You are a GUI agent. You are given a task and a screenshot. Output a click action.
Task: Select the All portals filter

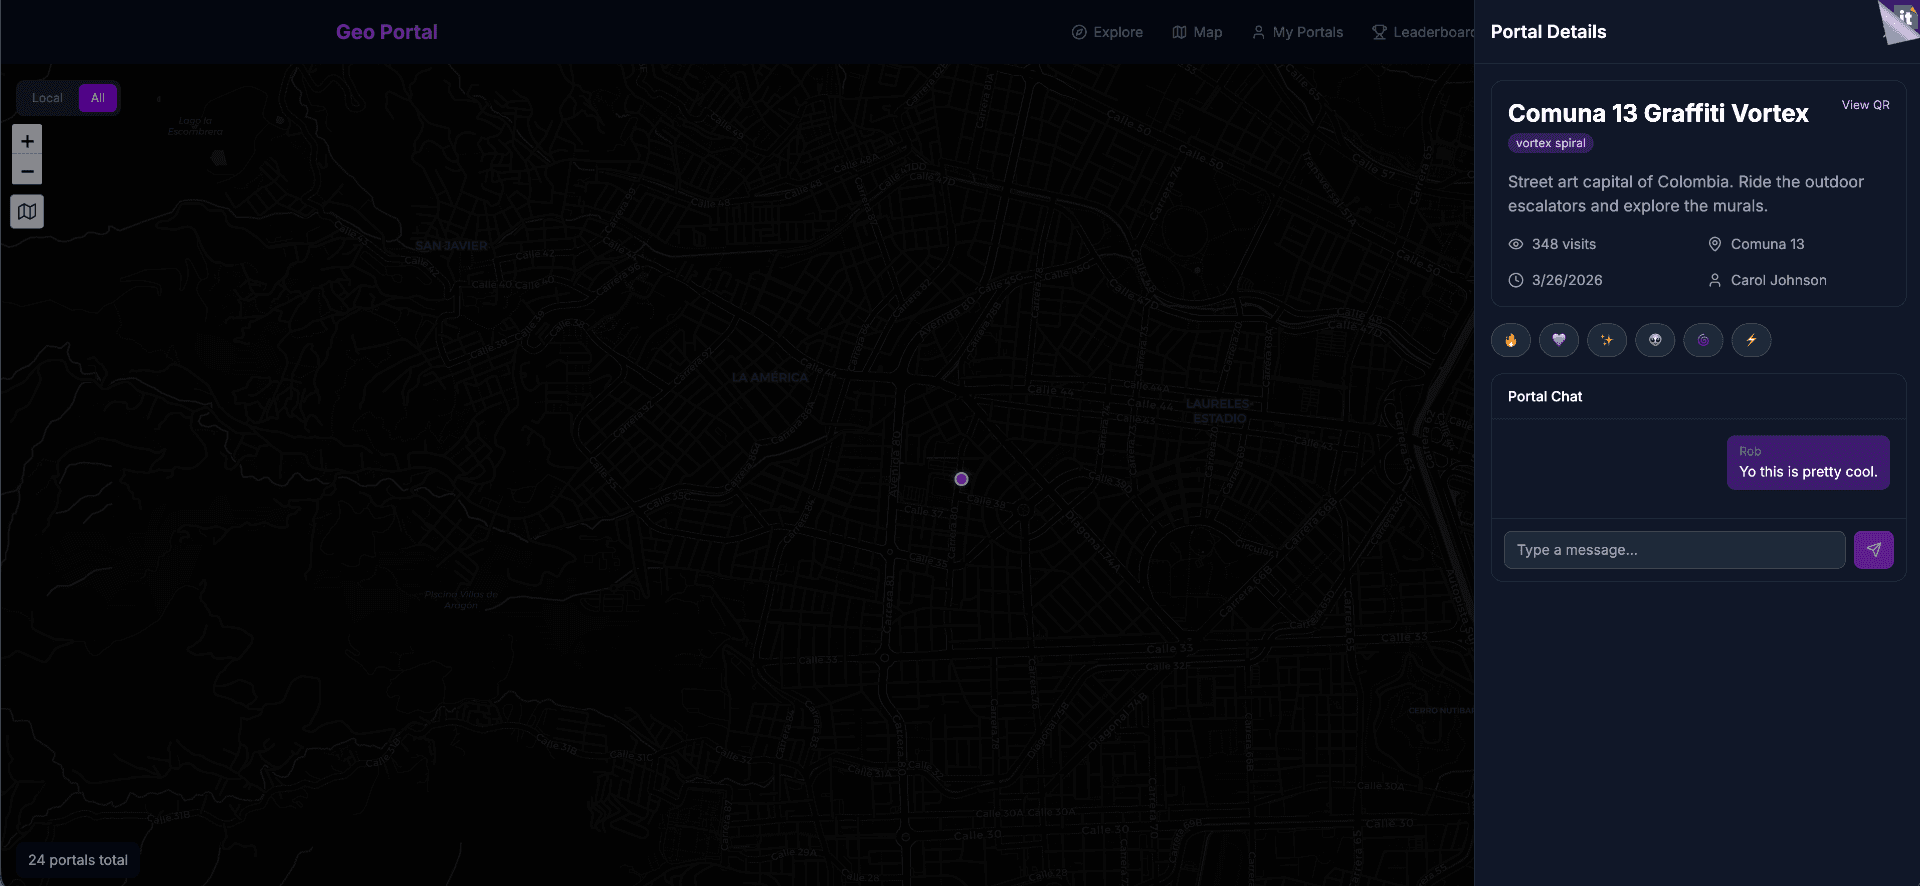[98, 98]
